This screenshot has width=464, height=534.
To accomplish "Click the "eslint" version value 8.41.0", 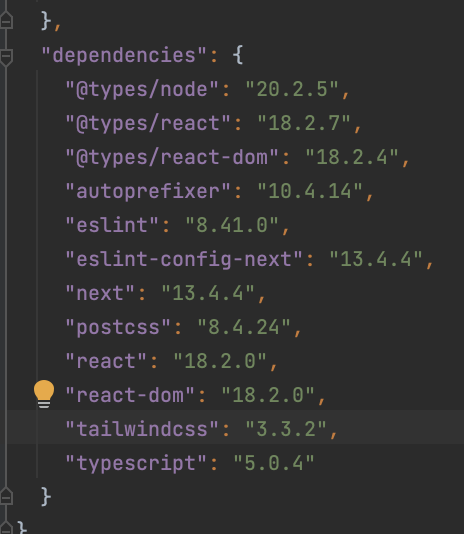I will pos(232,225).
